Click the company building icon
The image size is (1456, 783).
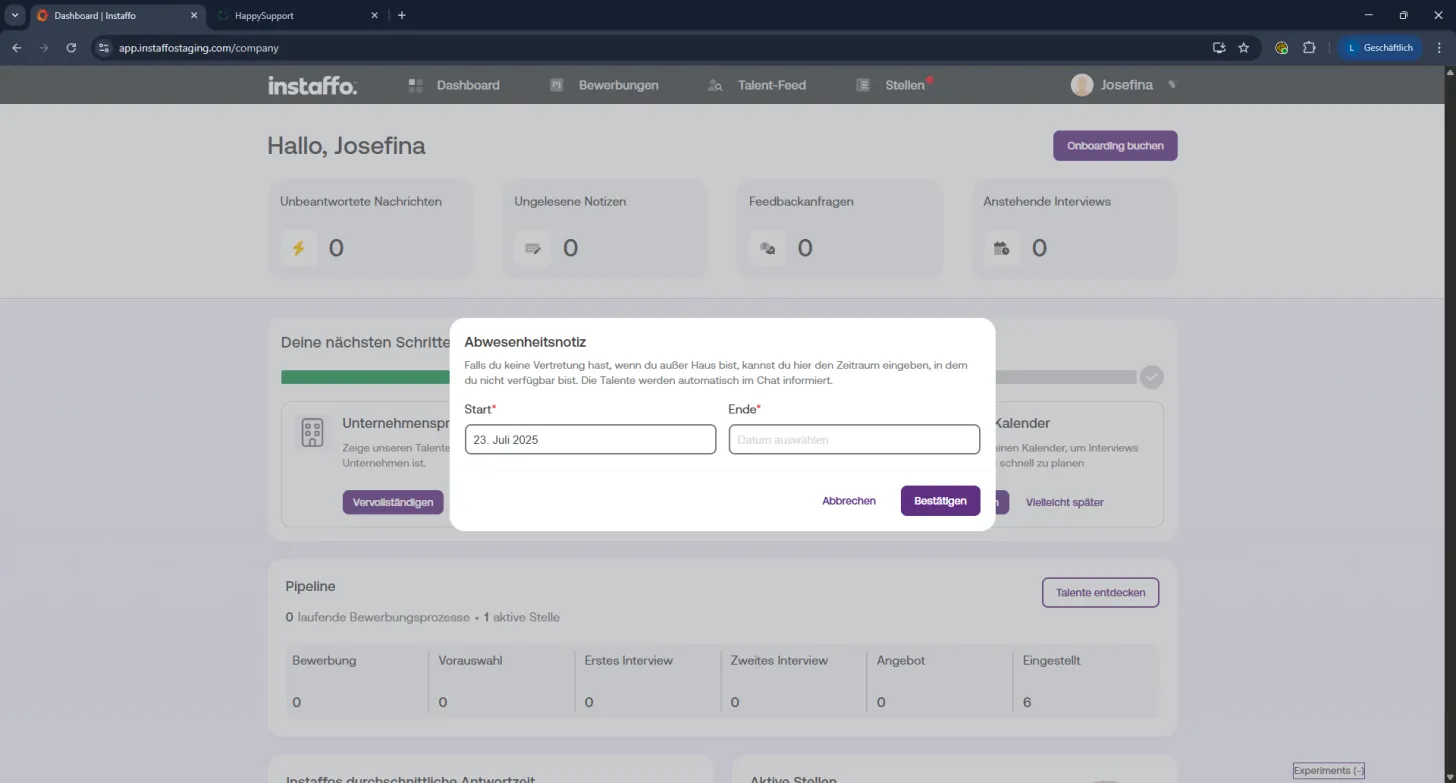coord(312,433)
